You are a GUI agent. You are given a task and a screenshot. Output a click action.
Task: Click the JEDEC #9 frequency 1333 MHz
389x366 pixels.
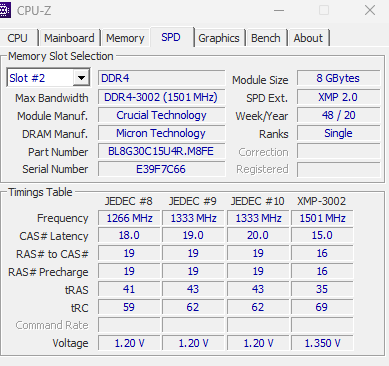pos(193,218)
